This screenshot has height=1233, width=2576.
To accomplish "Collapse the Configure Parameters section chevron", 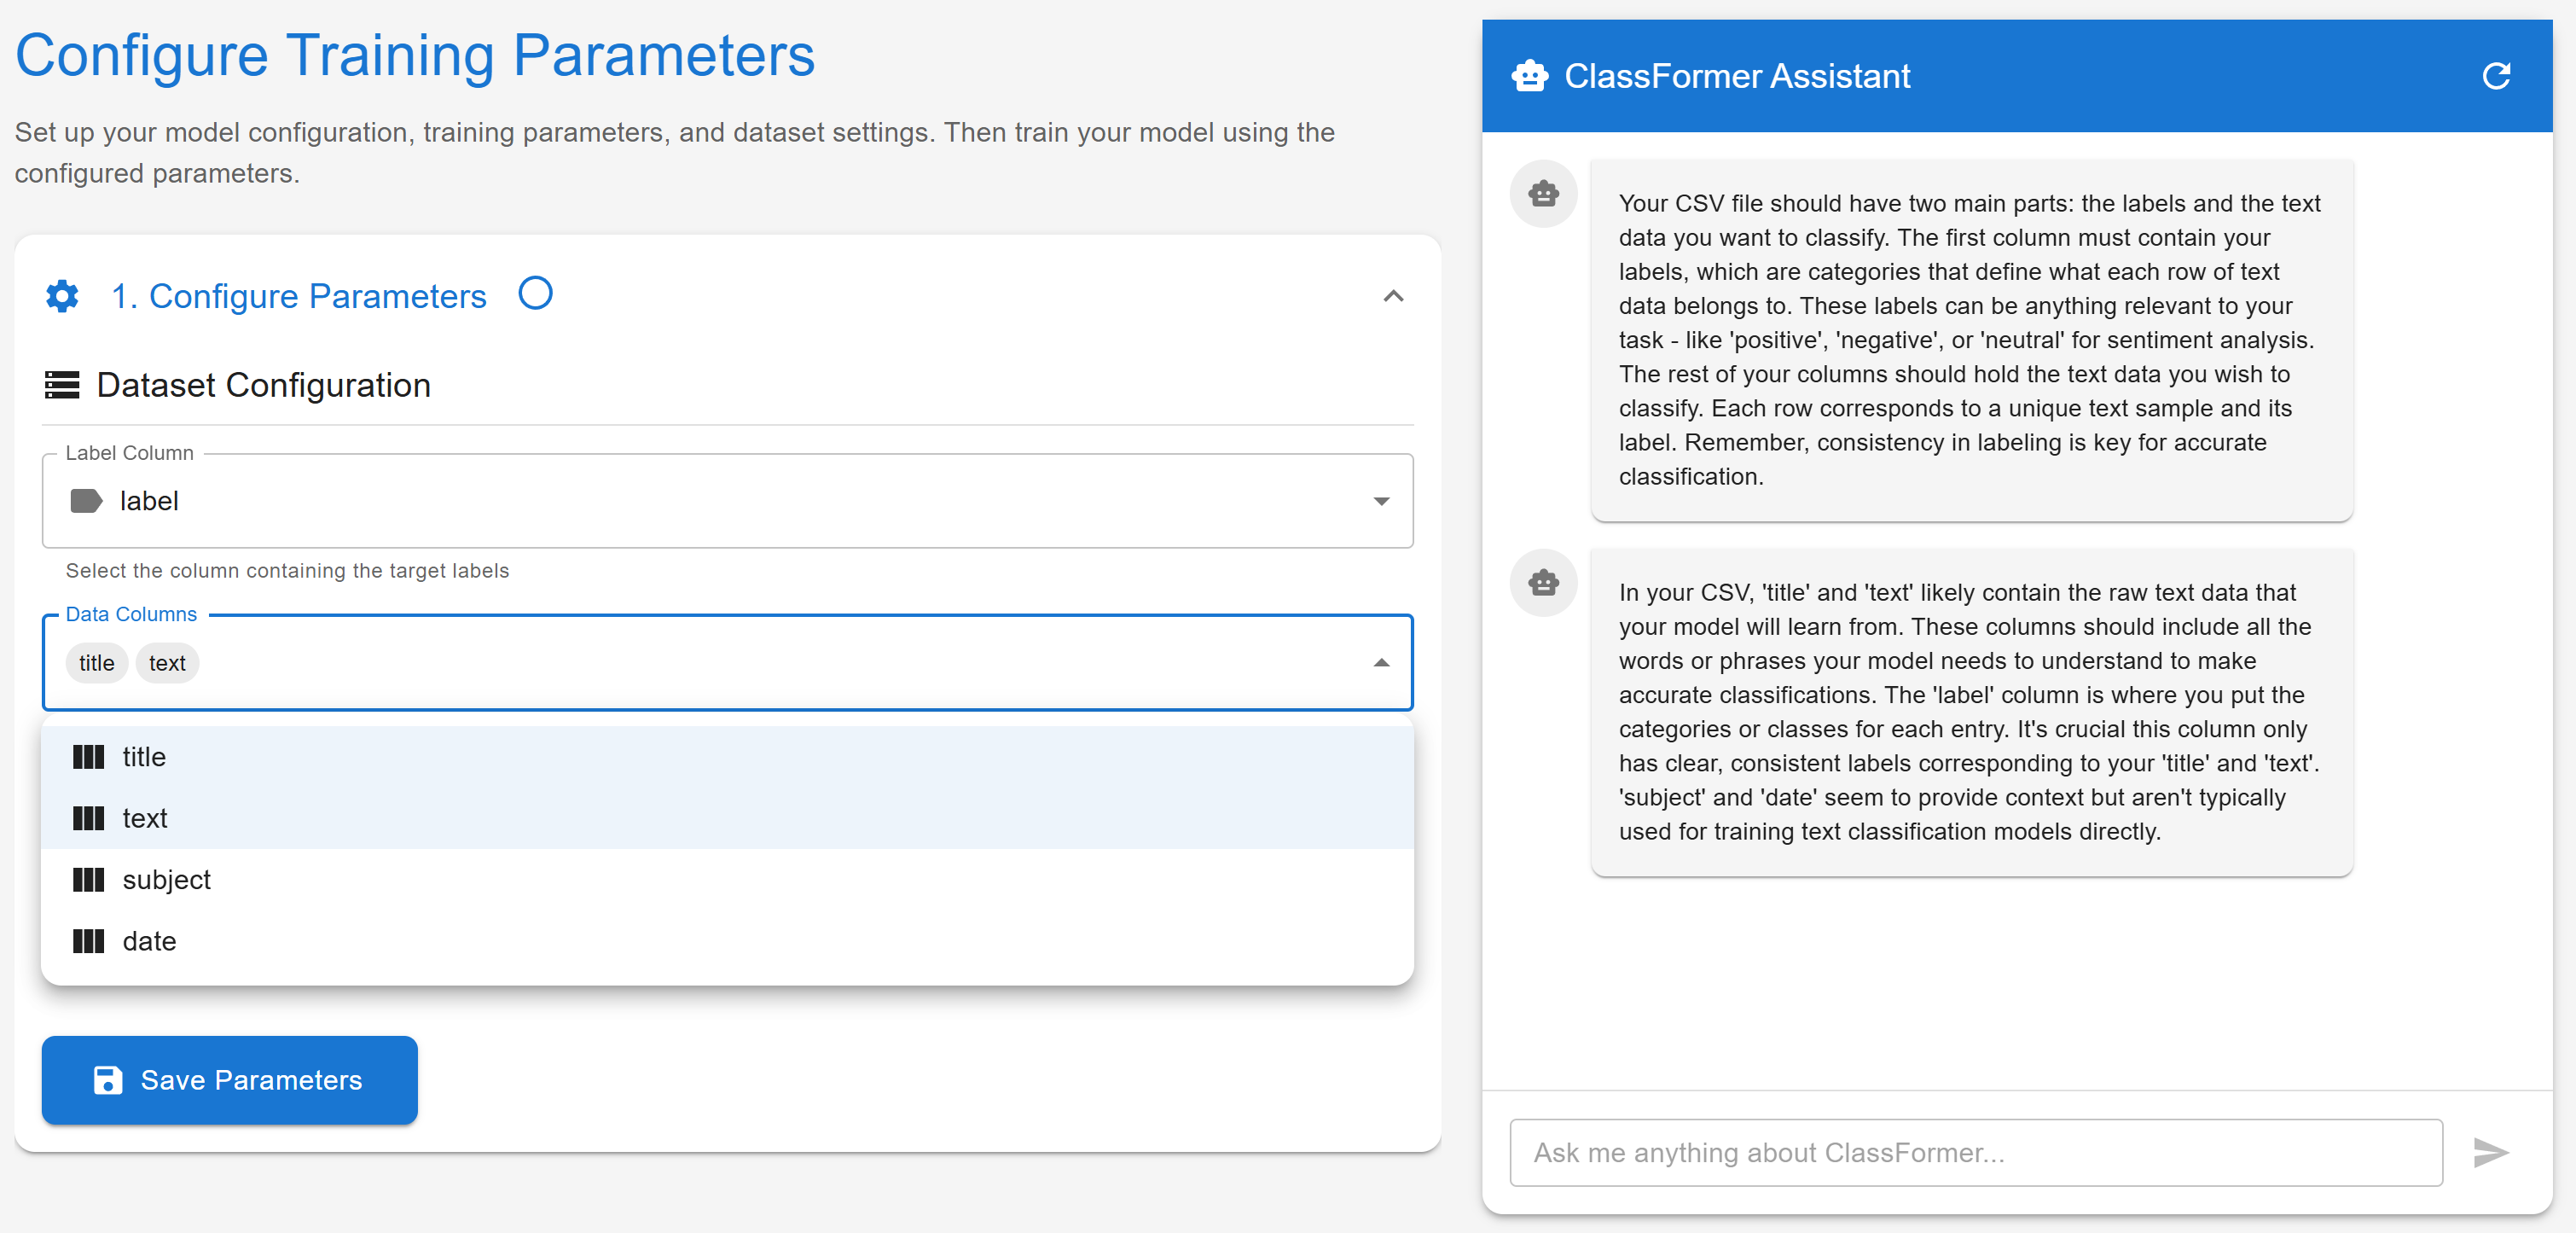I will tap(1393, 296).
